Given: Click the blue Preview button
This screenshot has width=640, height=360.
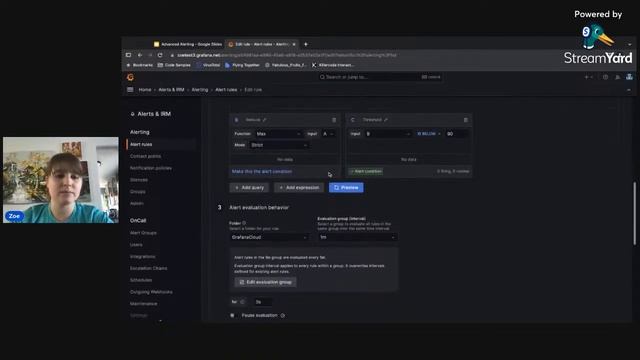Looking at the screenshot, I should pyautogui.click(x=346, y=187).
